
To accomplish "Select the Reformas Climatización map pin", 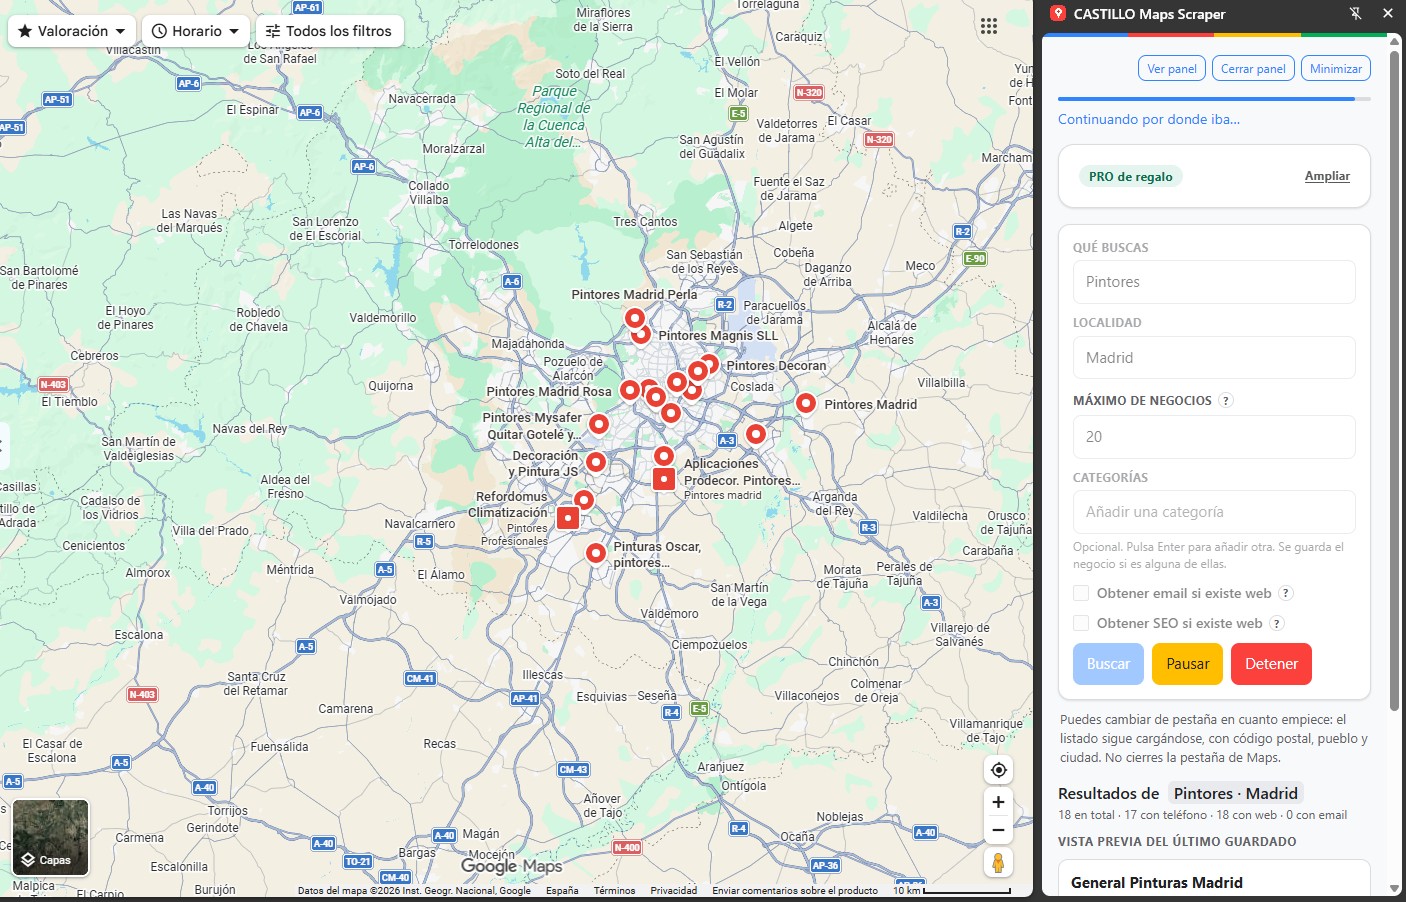I will (584, 499).
